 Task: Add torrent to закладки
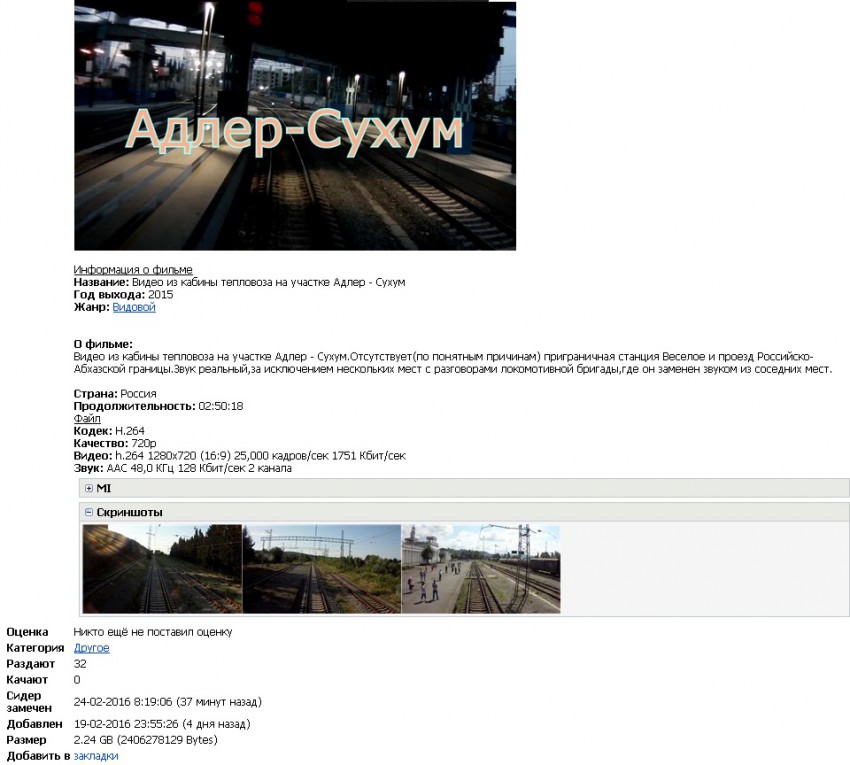(96, 756)
